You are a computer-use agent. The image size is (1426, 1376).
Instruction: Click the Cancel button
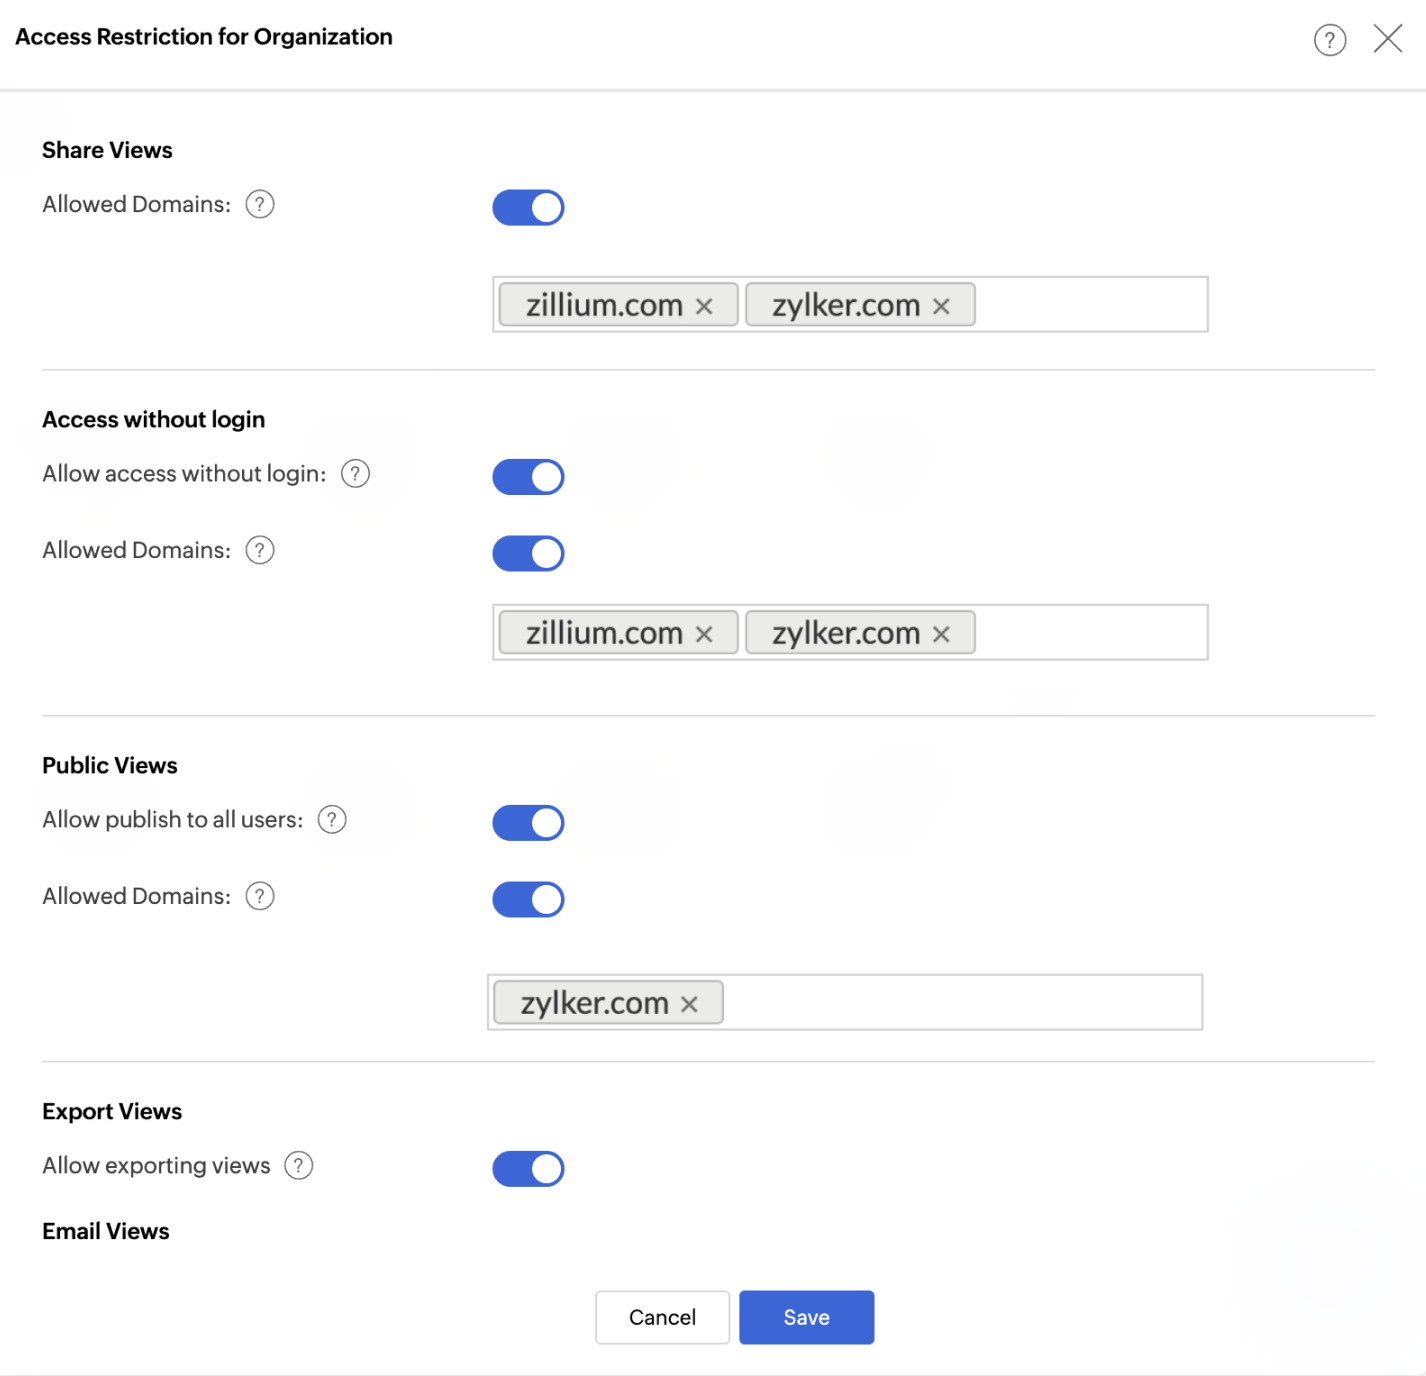662,1317
